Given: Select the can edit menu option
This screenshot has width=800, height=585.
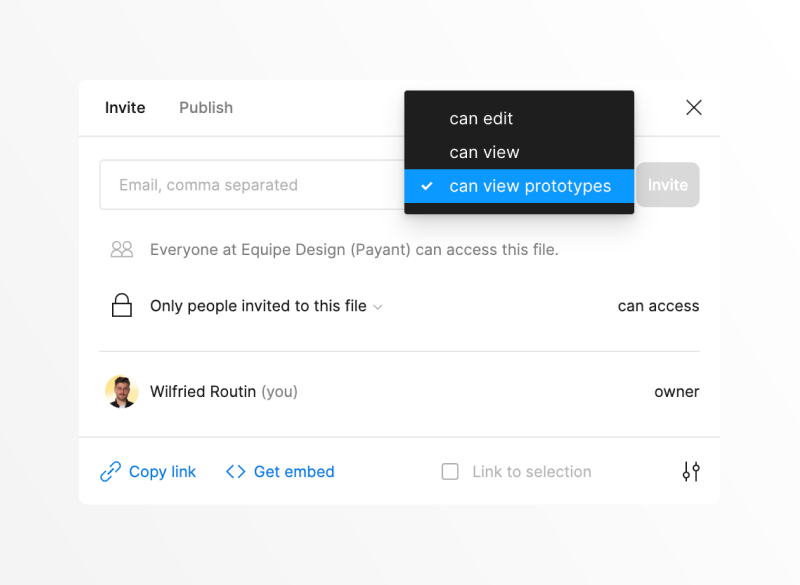Looking at the screenshot, I should tap(481, 118).
